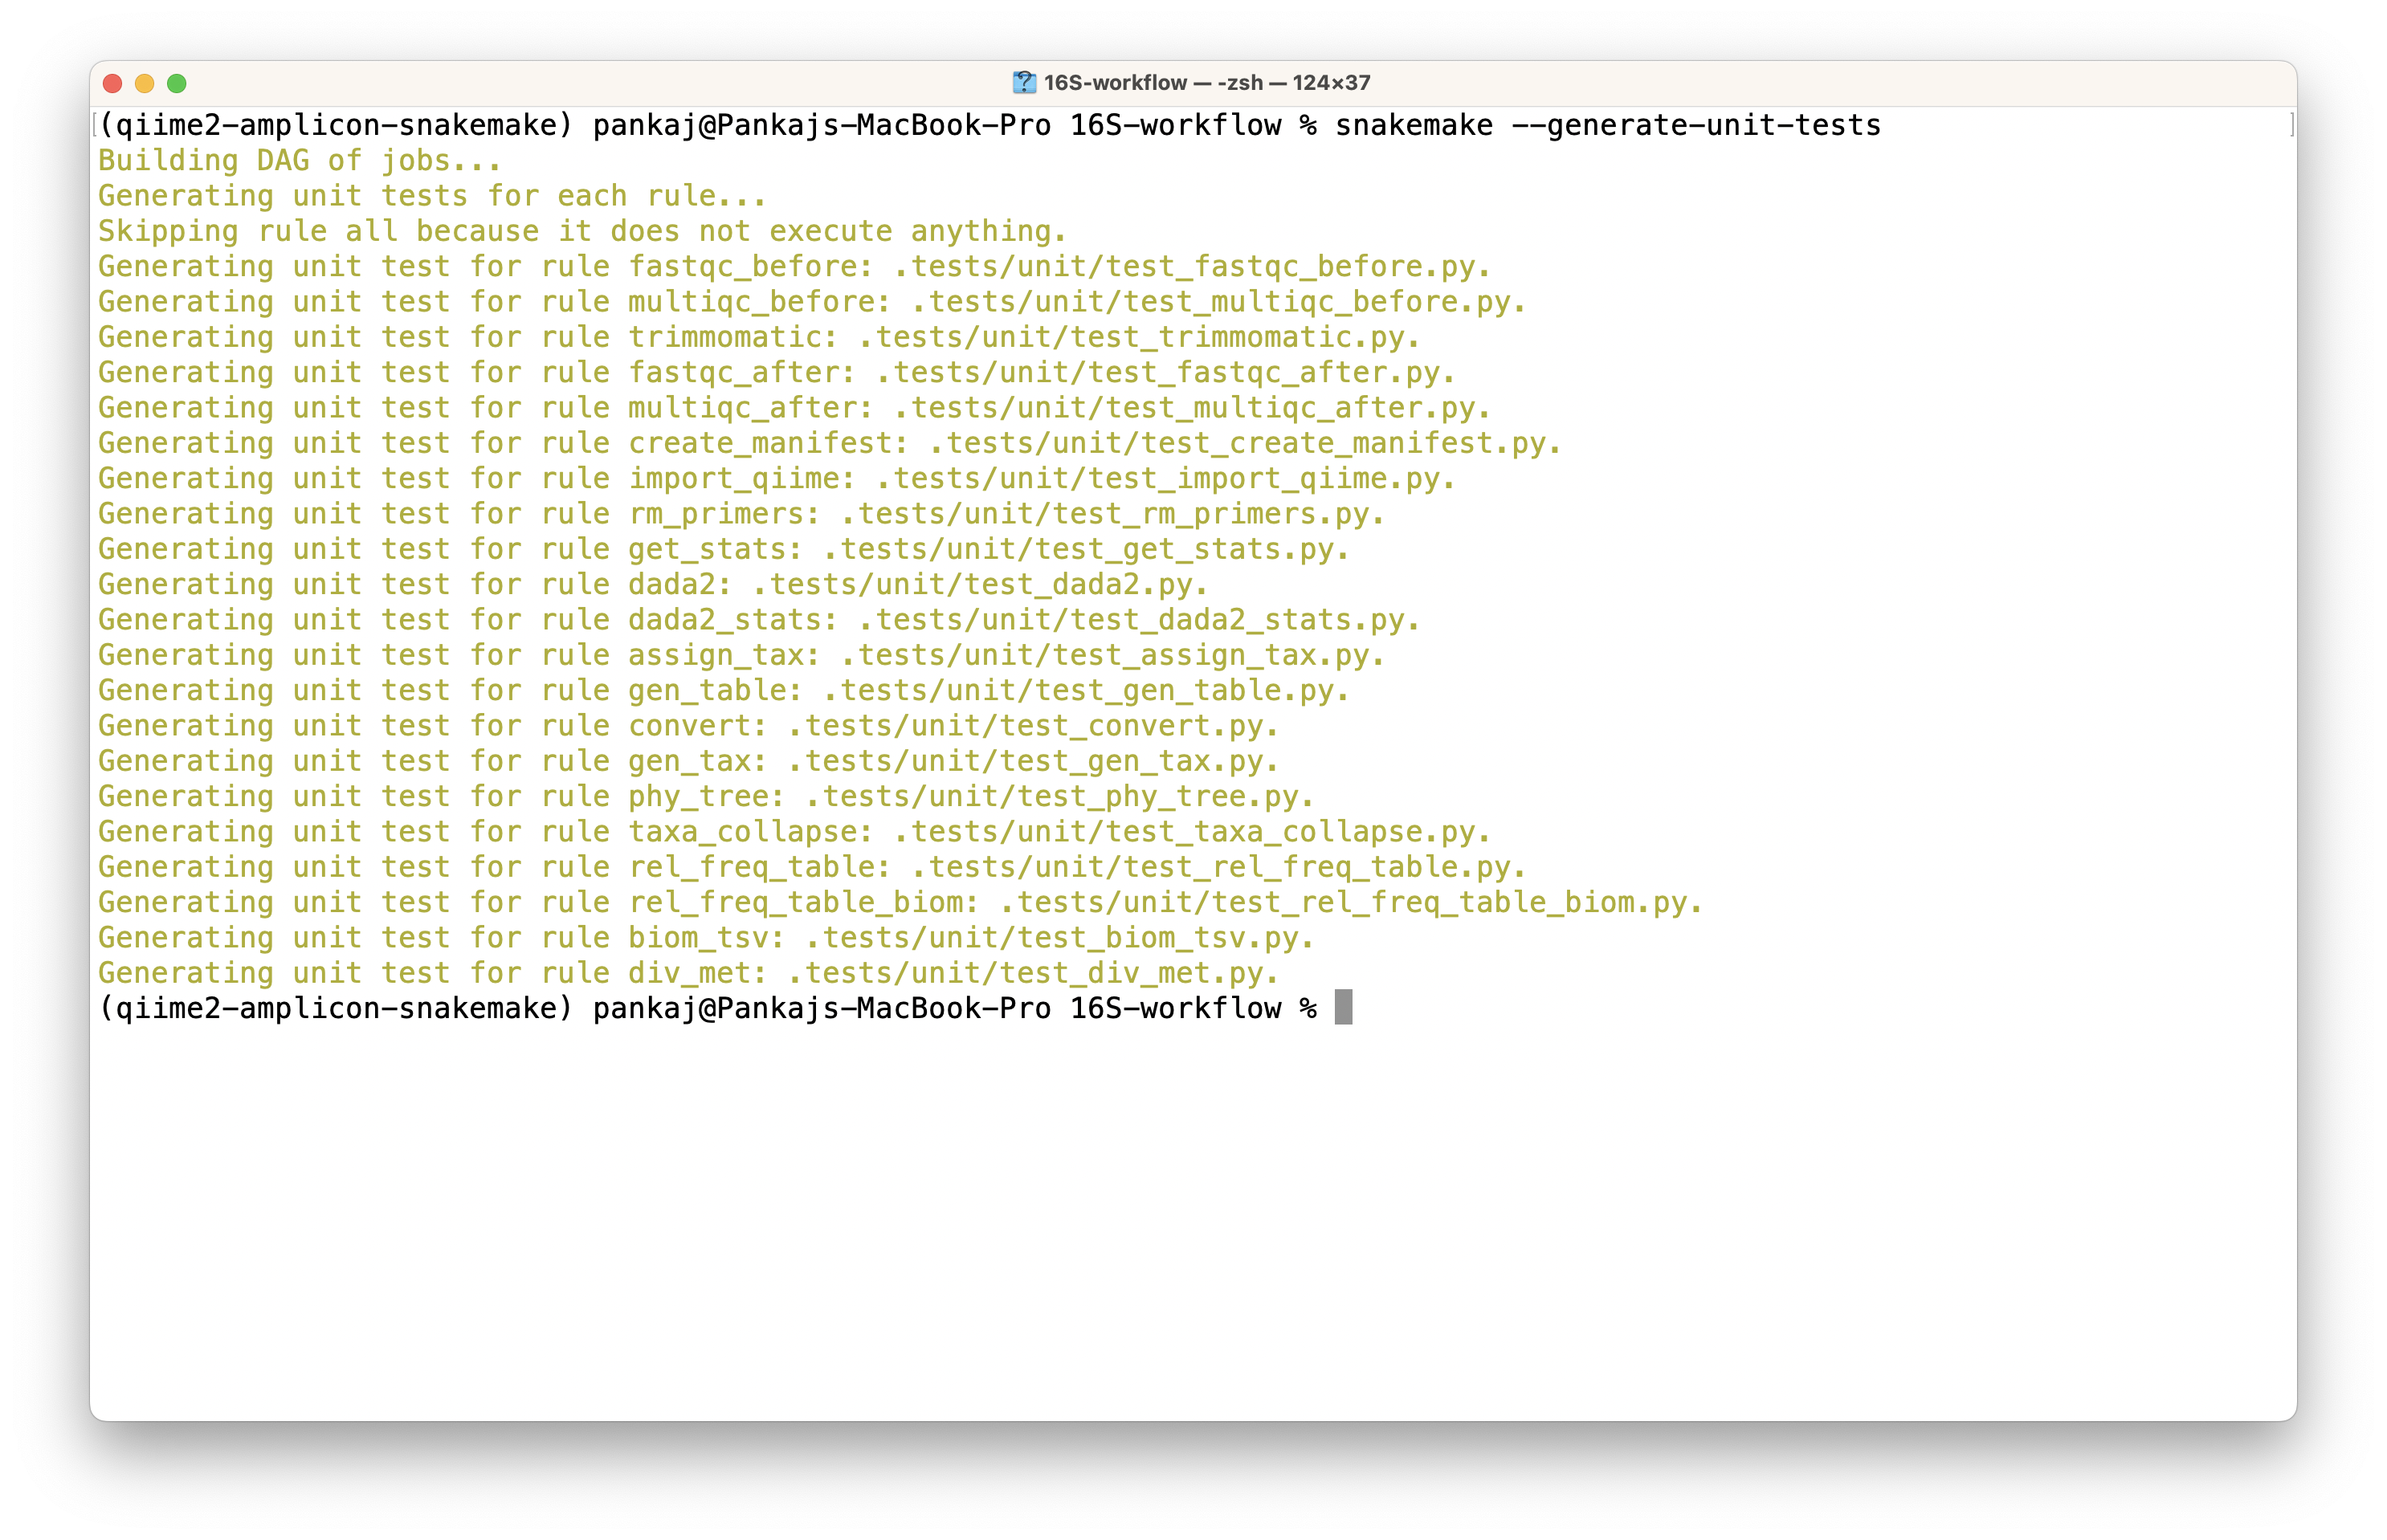The image size is (2387, 1540).
Task: Click the folder proxy icon in title bar
Action: [1024, 83]
